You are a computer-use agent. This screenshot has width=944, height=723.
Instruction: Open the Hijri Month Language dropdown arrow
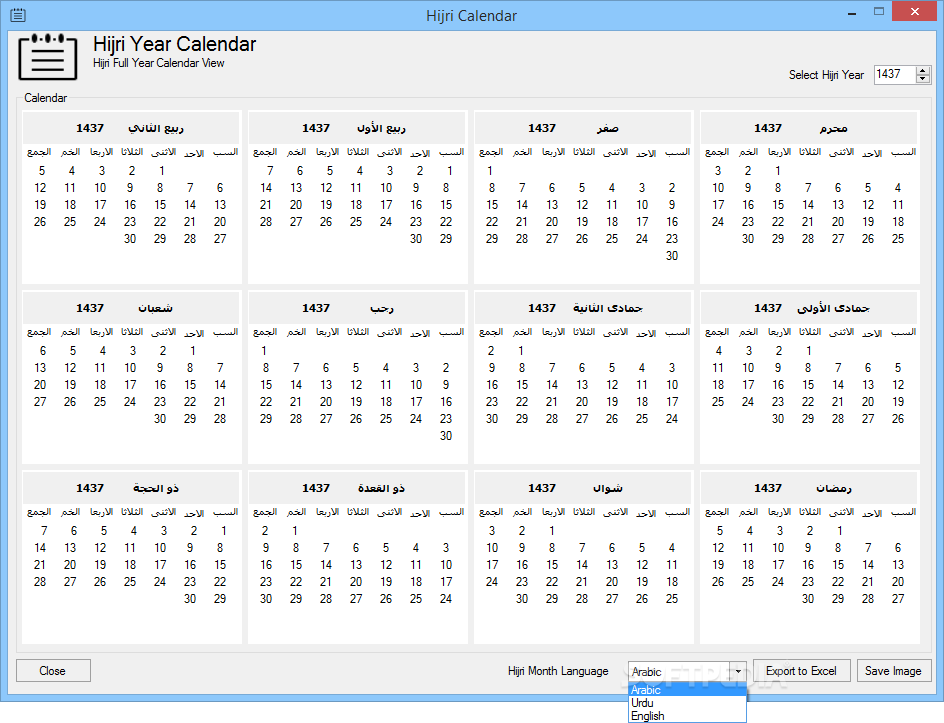pos(738,671)
